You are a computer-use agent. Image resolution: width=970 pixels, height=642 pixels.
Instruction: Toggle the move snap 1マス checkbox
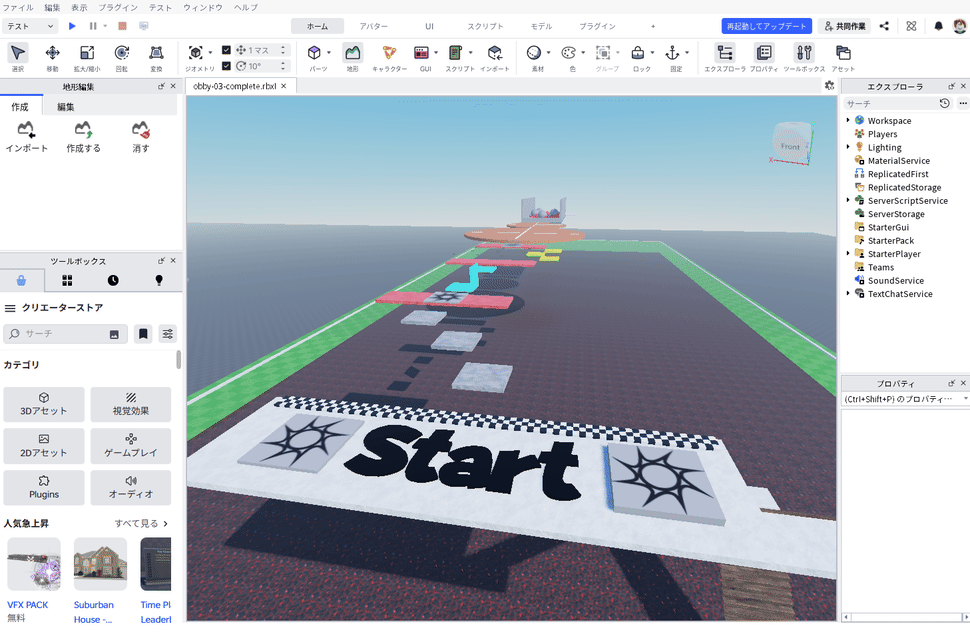[x=226, y=49]
